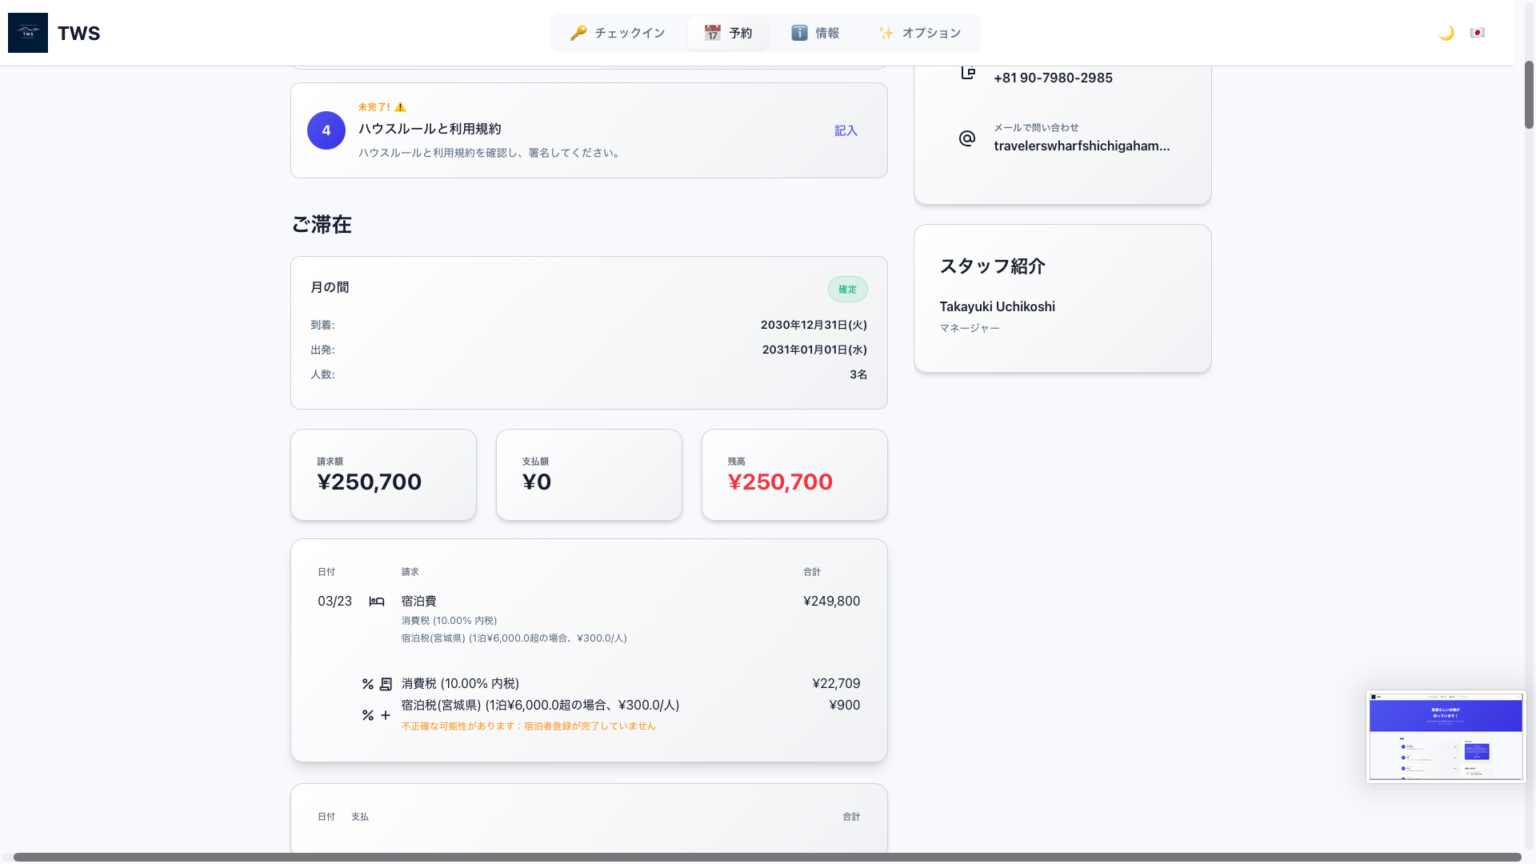Click the 確定 status badge
The width and height of the screenshot is (1536, 864).
(847, 289)
